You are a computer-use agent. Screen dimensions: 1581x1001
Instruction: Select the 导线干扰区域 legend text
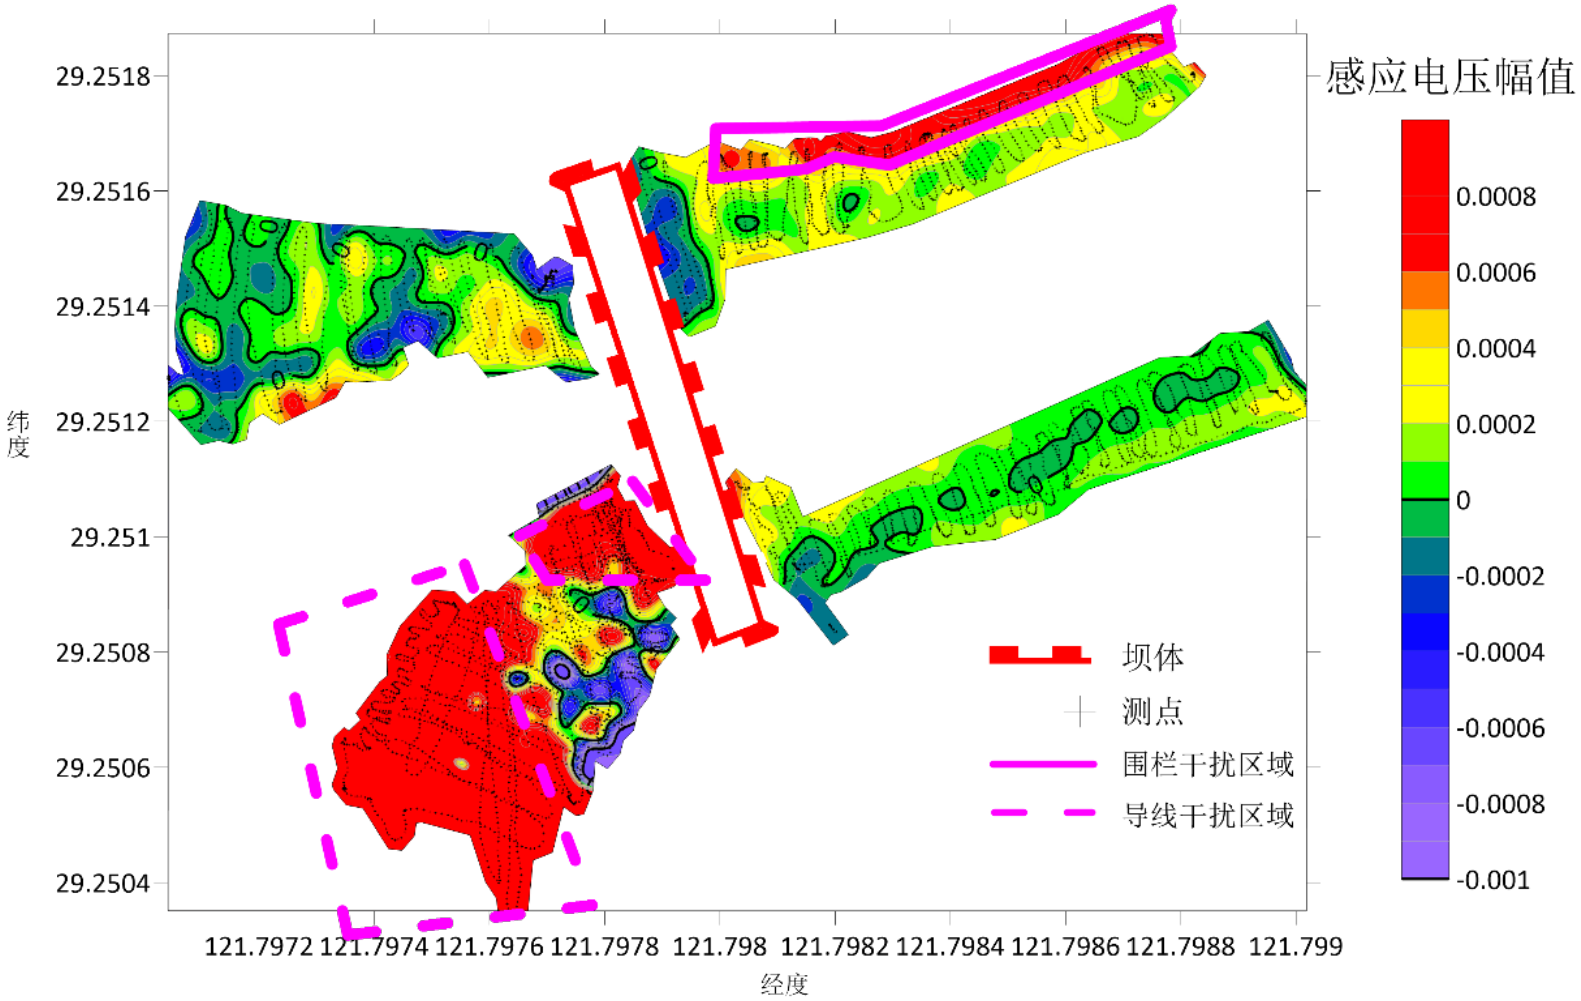coord(1207,815)
